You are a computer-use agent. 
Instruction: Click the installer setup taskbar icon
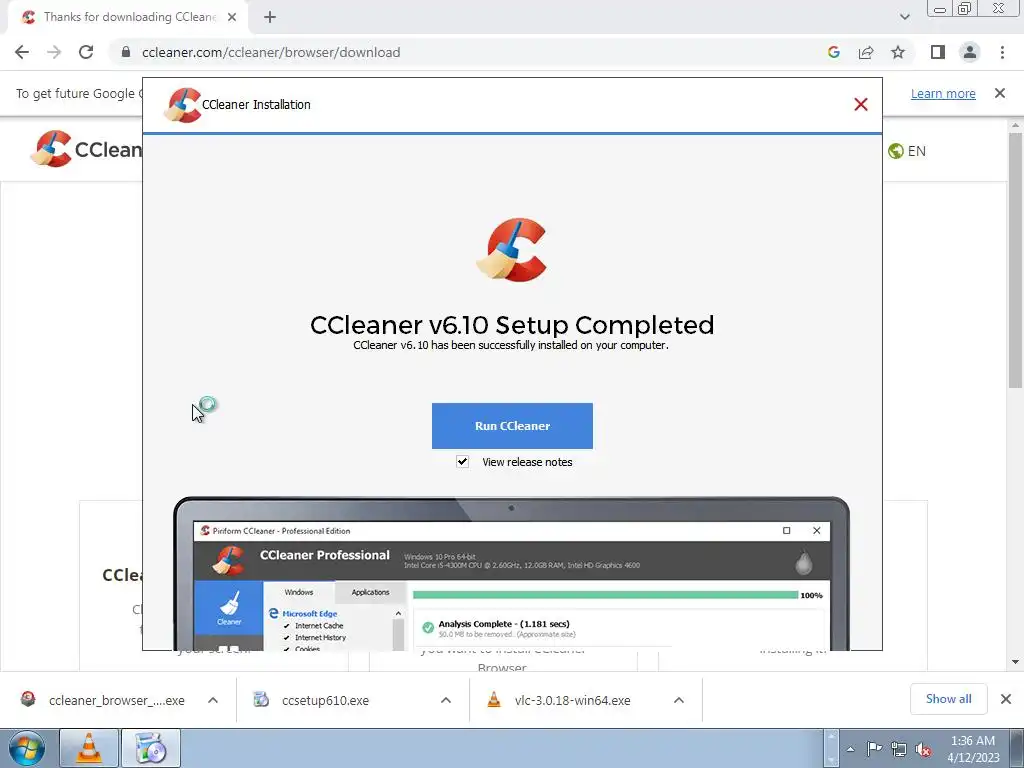point(151,748)
